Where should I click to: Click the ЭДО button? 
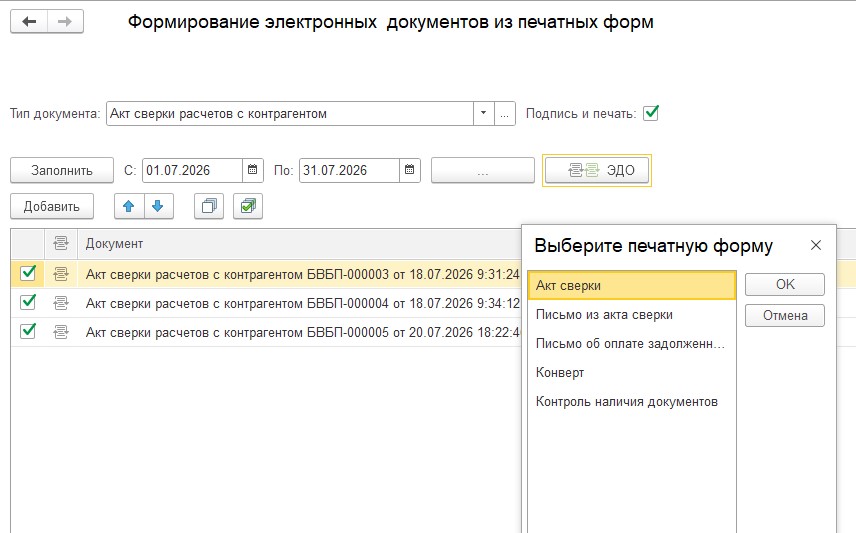597,170
